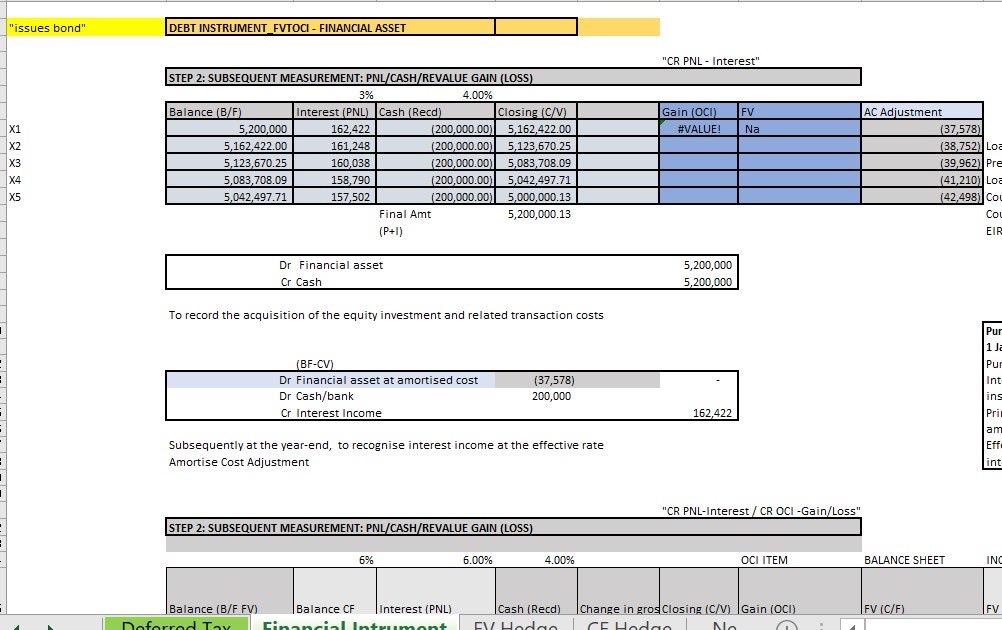Screen dimensions: 1002x630
Task: Select the #VALUE! error cell
Action: [x=697, y=128]
